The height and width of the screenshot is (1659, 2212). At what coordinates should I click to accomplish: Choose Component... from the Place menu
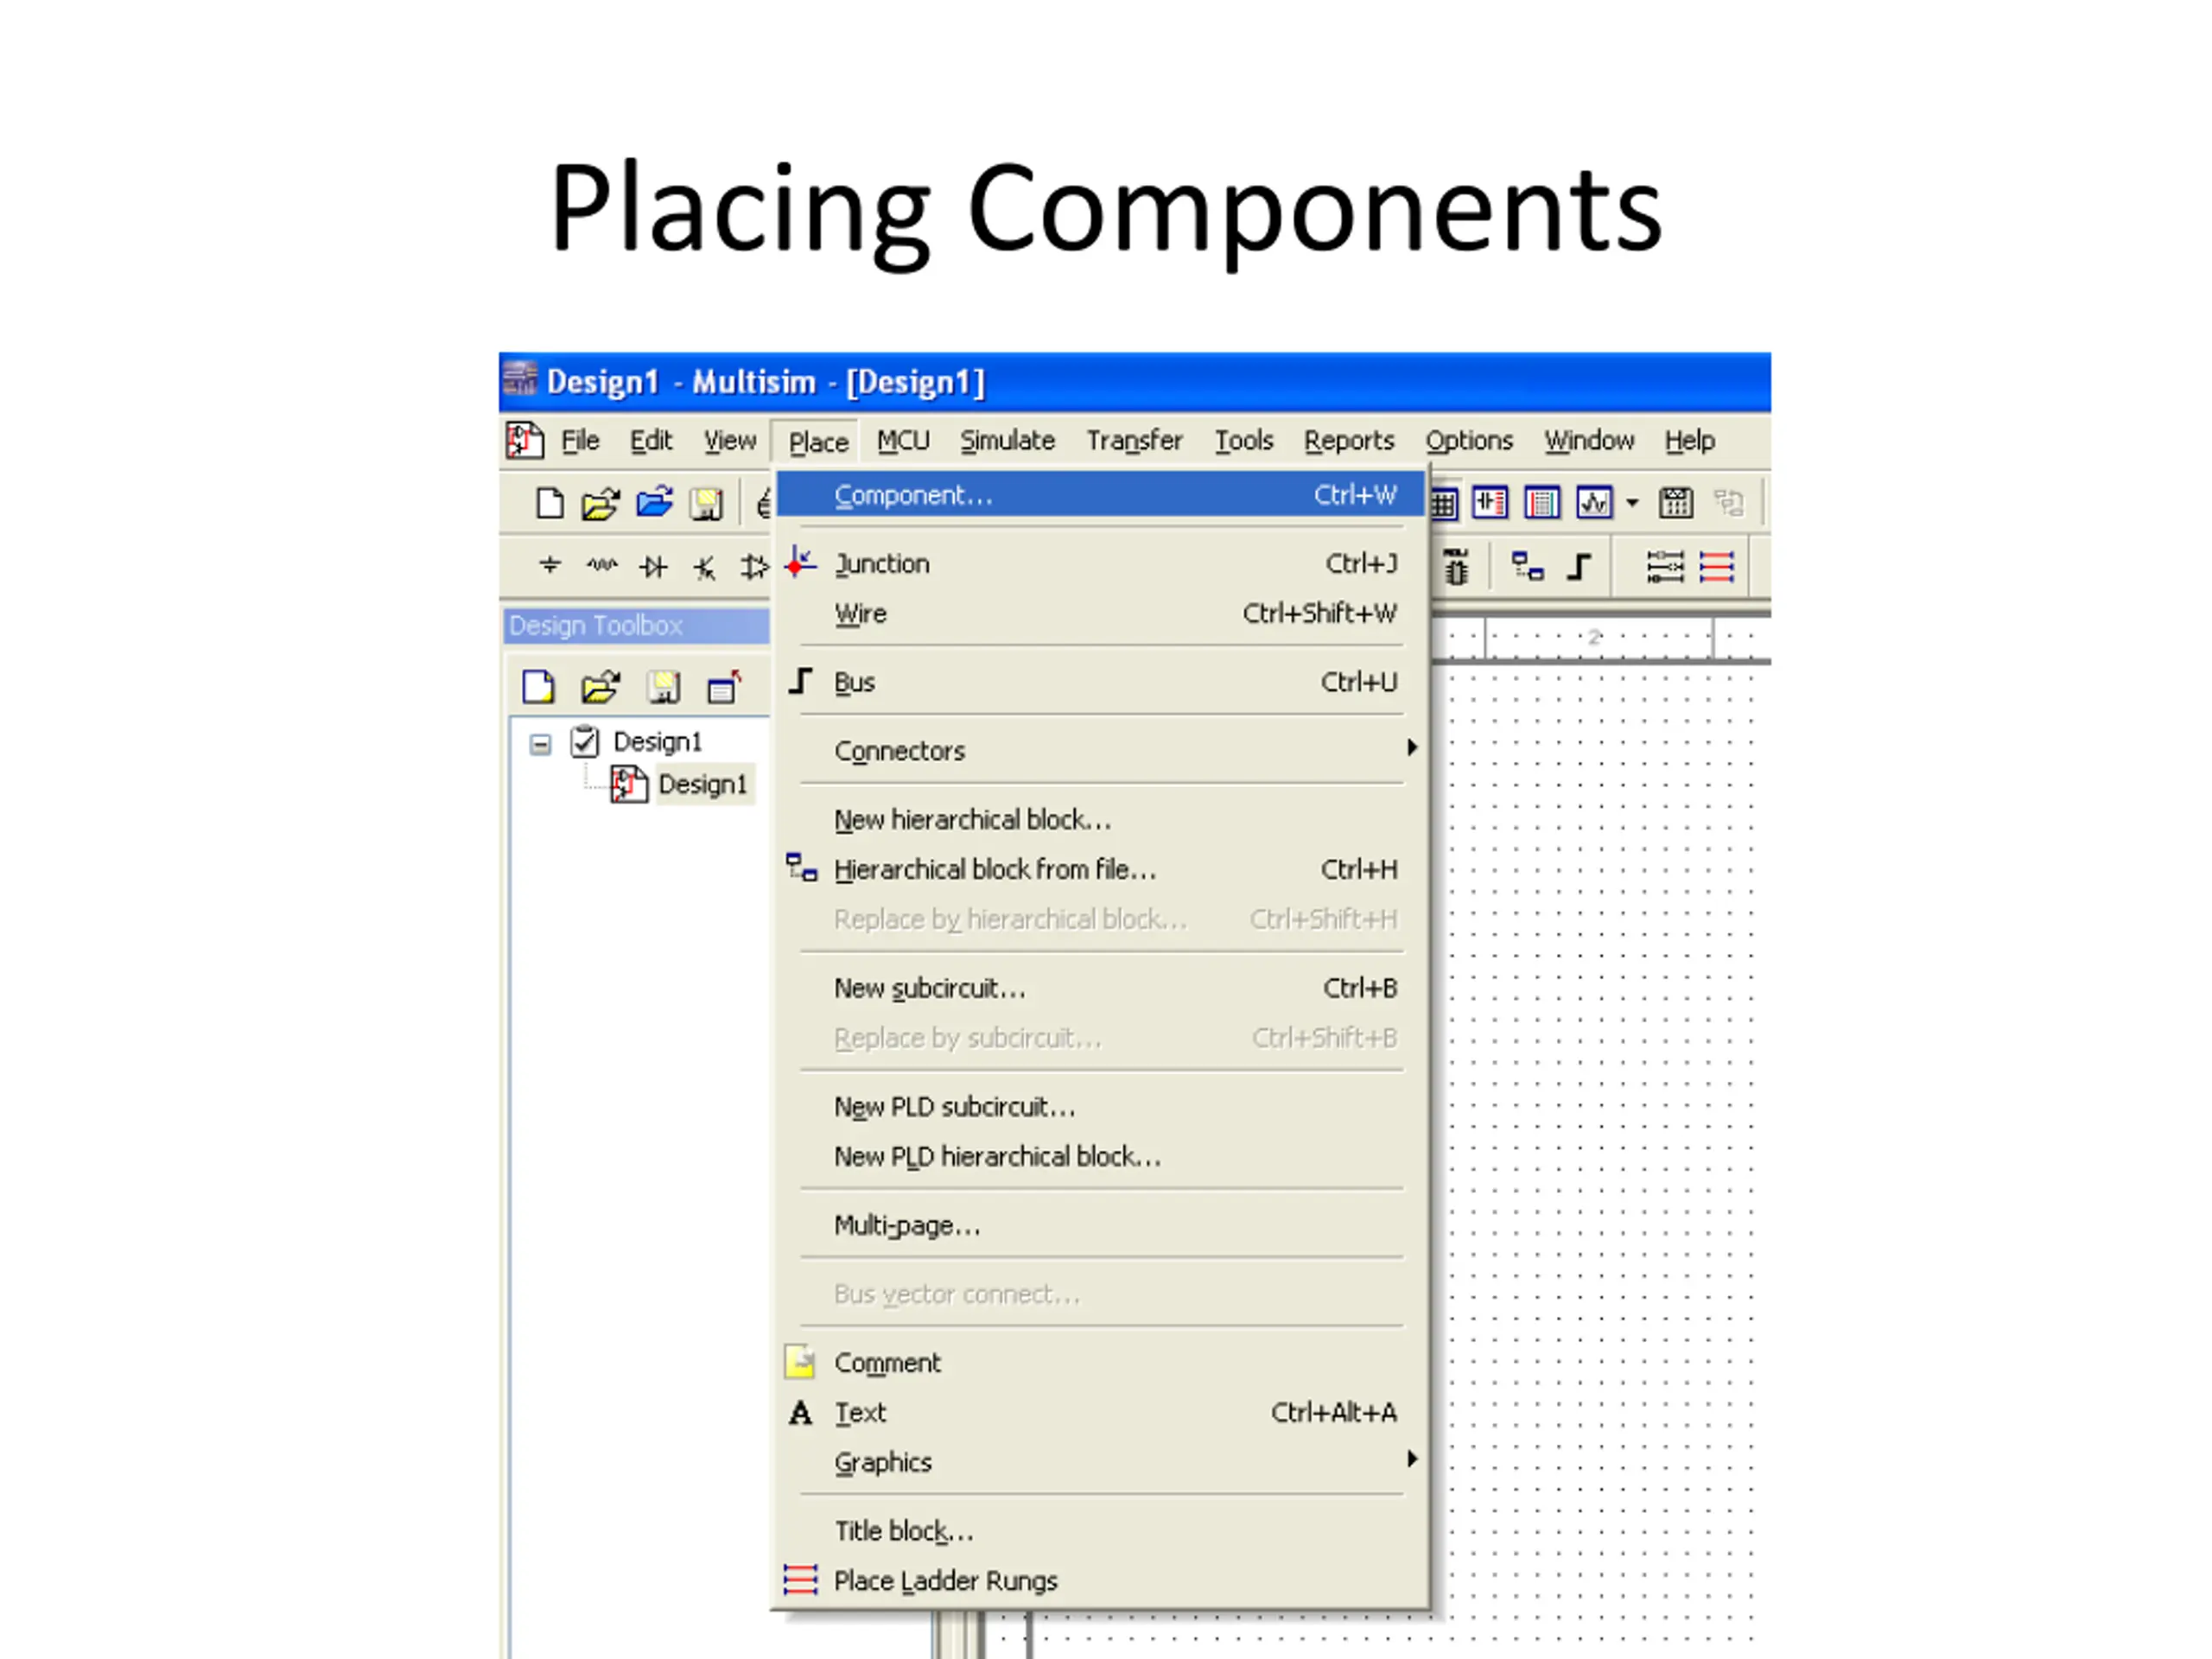coord(1100,495)
